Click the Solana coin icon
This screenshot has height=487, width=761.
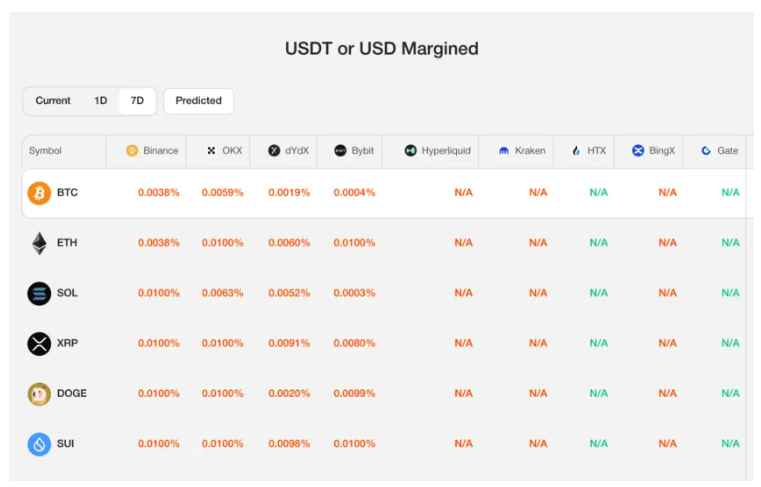click(x=39, y=293)
